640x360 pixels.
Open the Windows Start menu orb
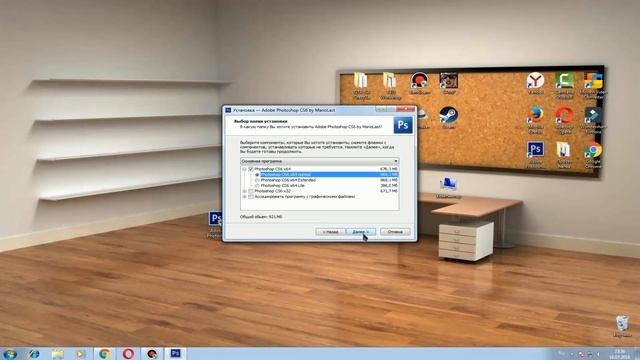[10, 353]
